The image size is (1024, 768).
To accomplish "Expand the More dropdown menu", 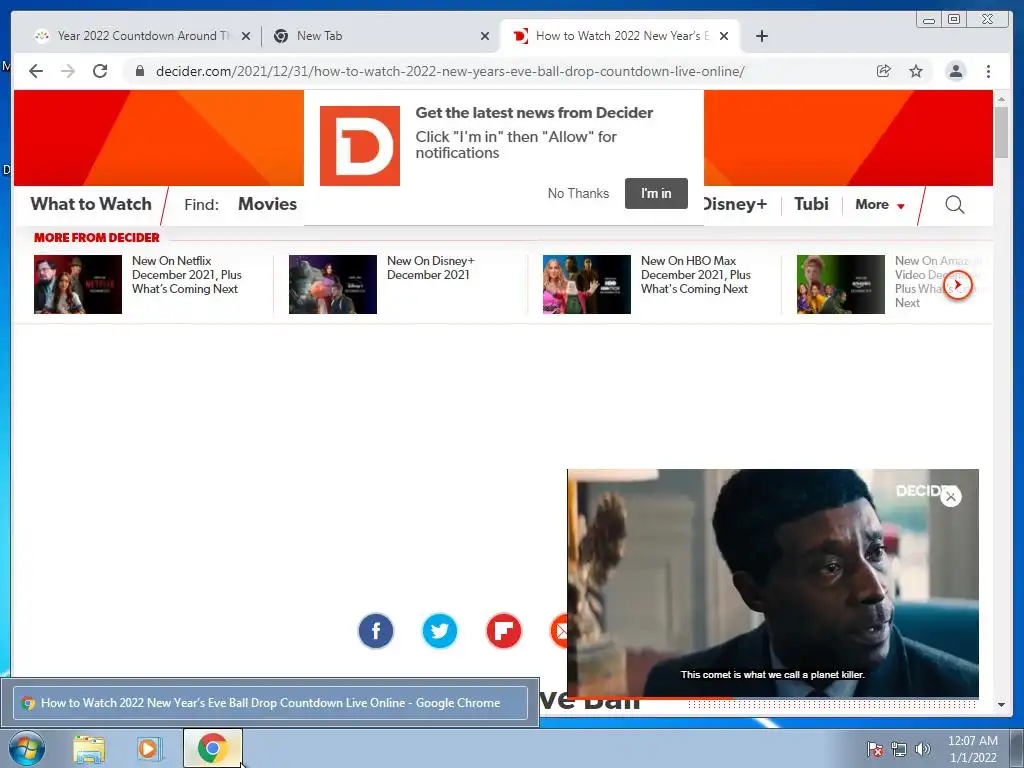I will click(x=880, y=204).
